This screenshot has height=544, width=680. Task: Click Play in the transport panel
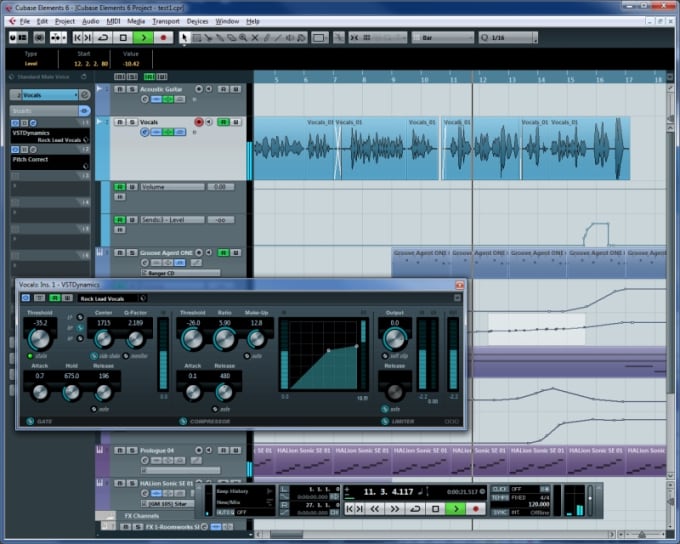456,508
